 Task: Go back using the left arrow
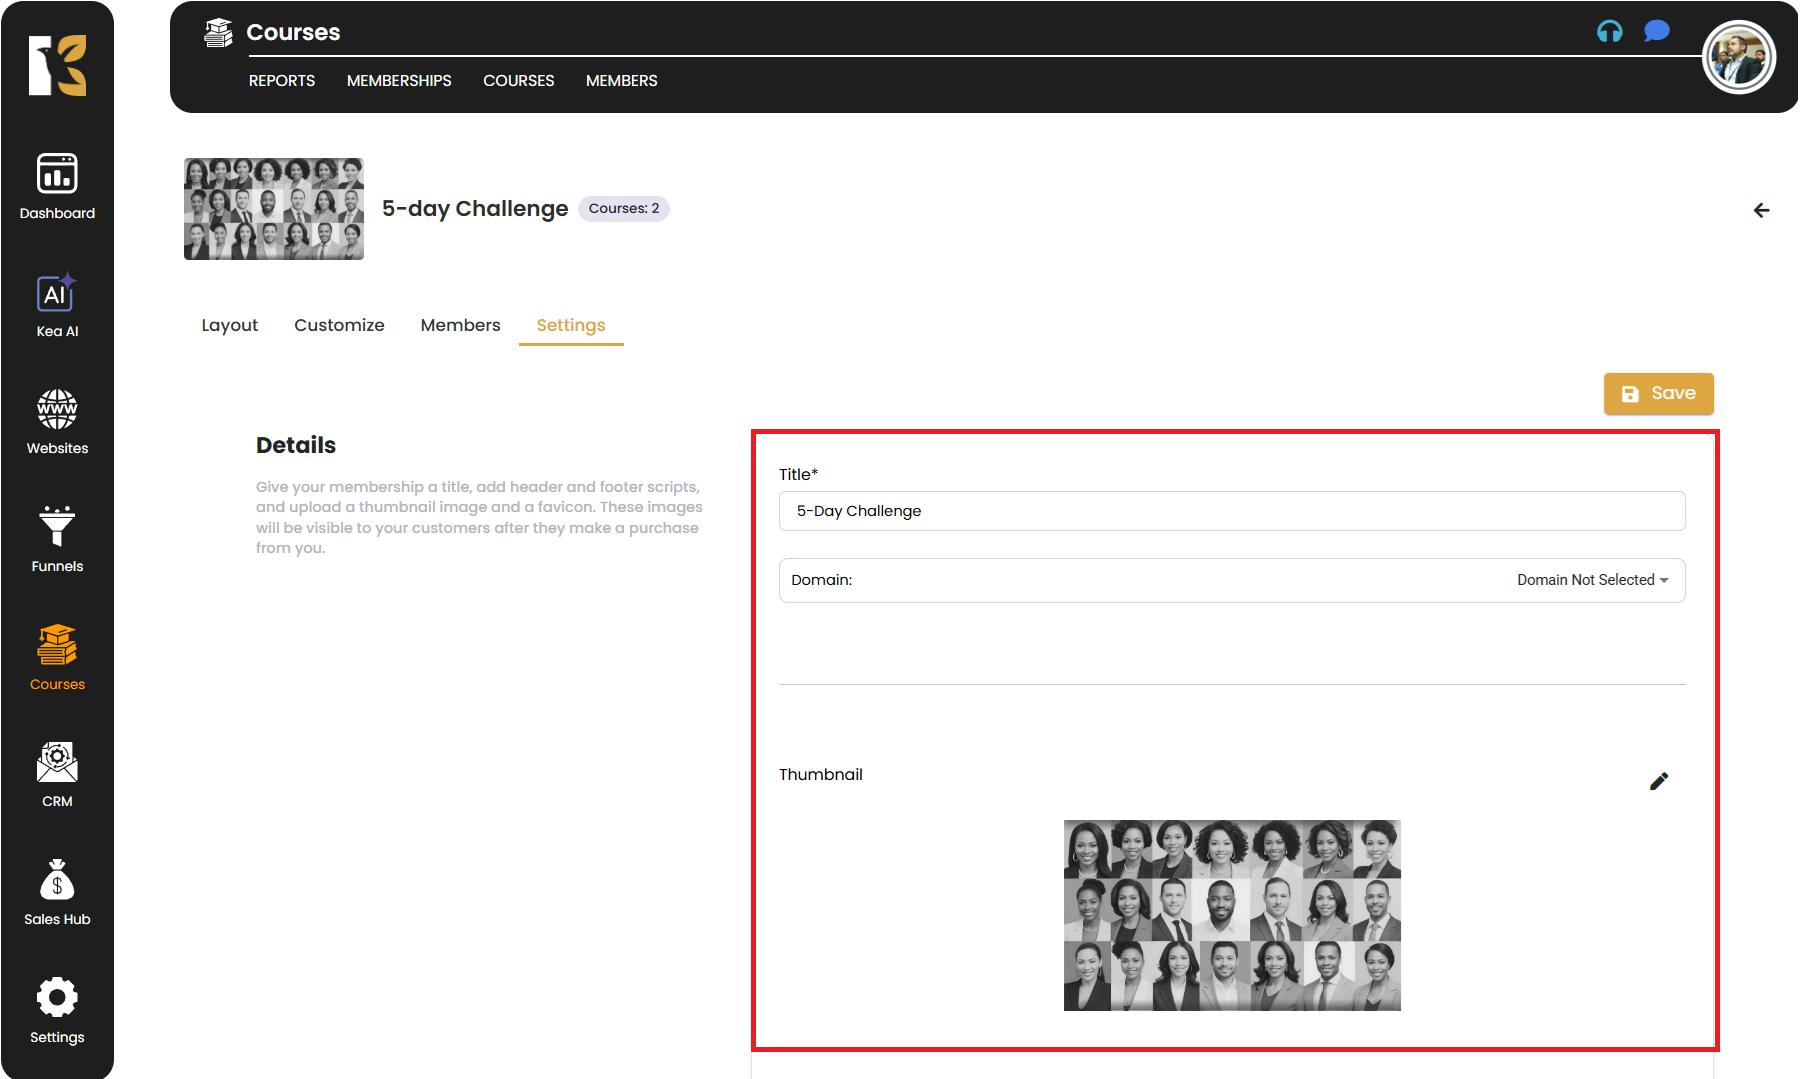click(x=1761, y=210)
